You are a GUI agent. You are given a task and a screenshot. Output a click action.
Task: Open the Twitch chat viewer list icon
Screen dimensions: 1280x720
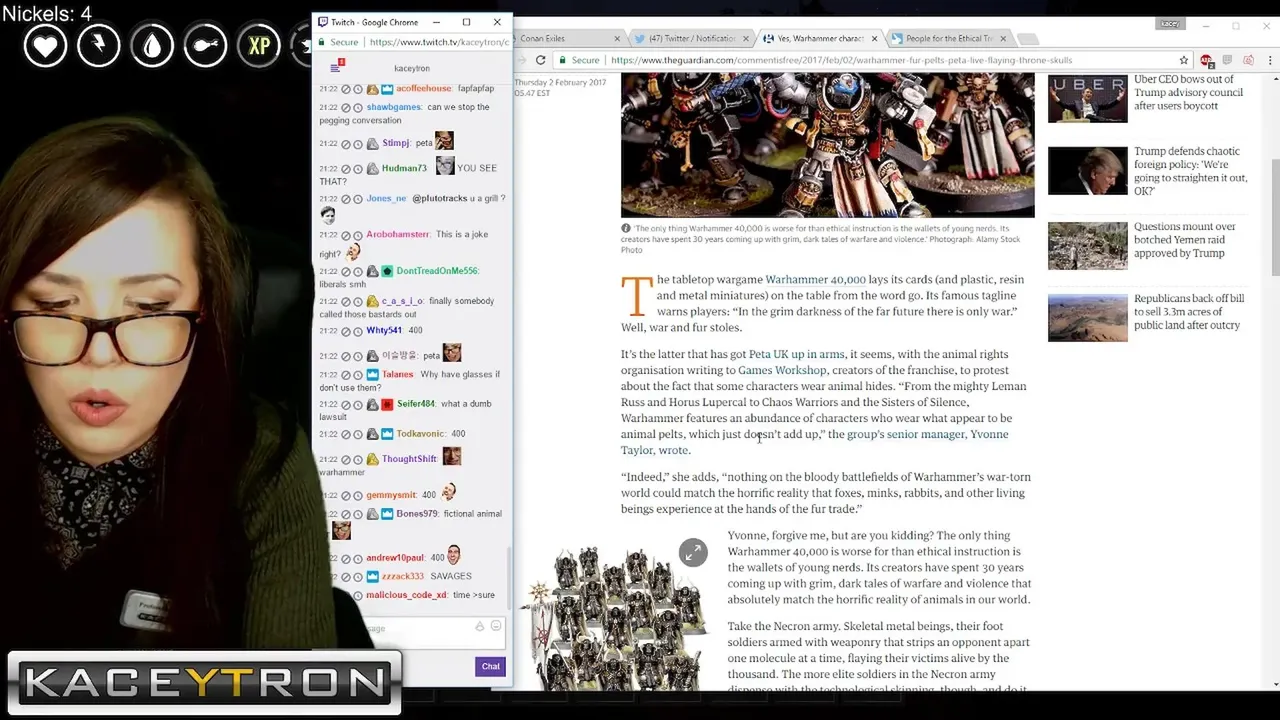tap(336, 67)
